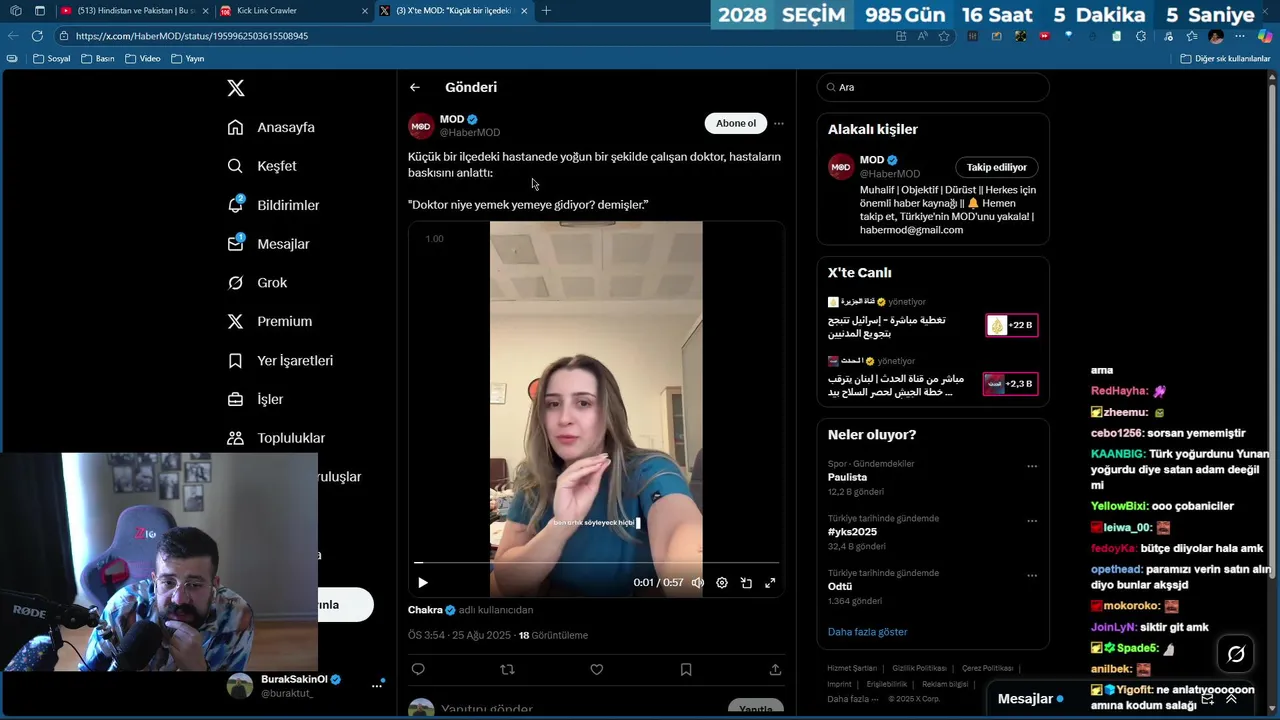1280x720 pixels.
Task: Open the Copilot icon in browser toolbar
Action: 1265,36
